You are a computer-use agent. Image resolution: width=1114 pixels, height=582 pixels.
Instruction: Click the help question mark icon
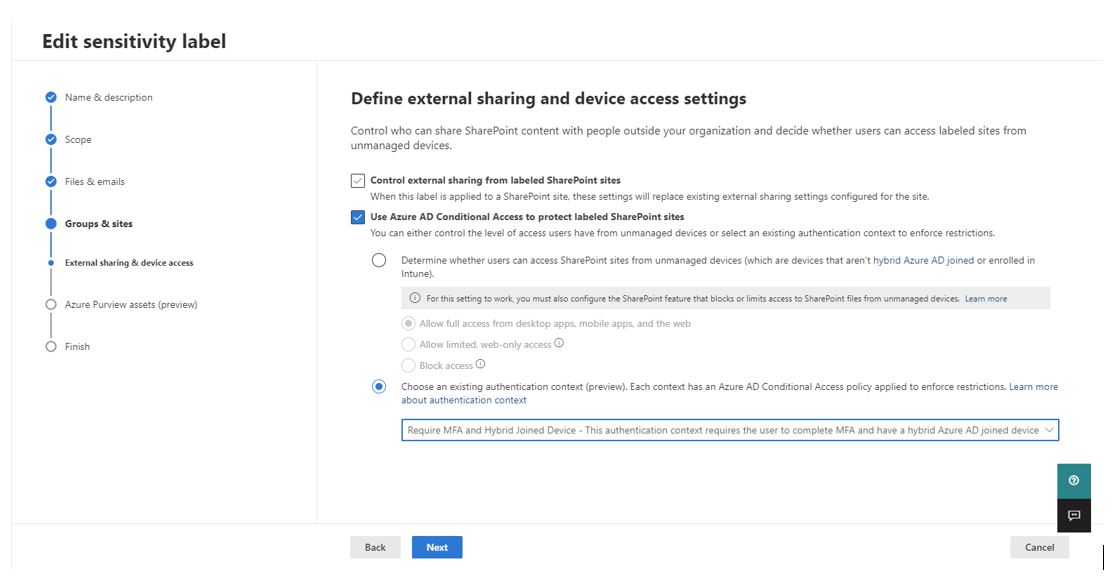[1074, 480]
